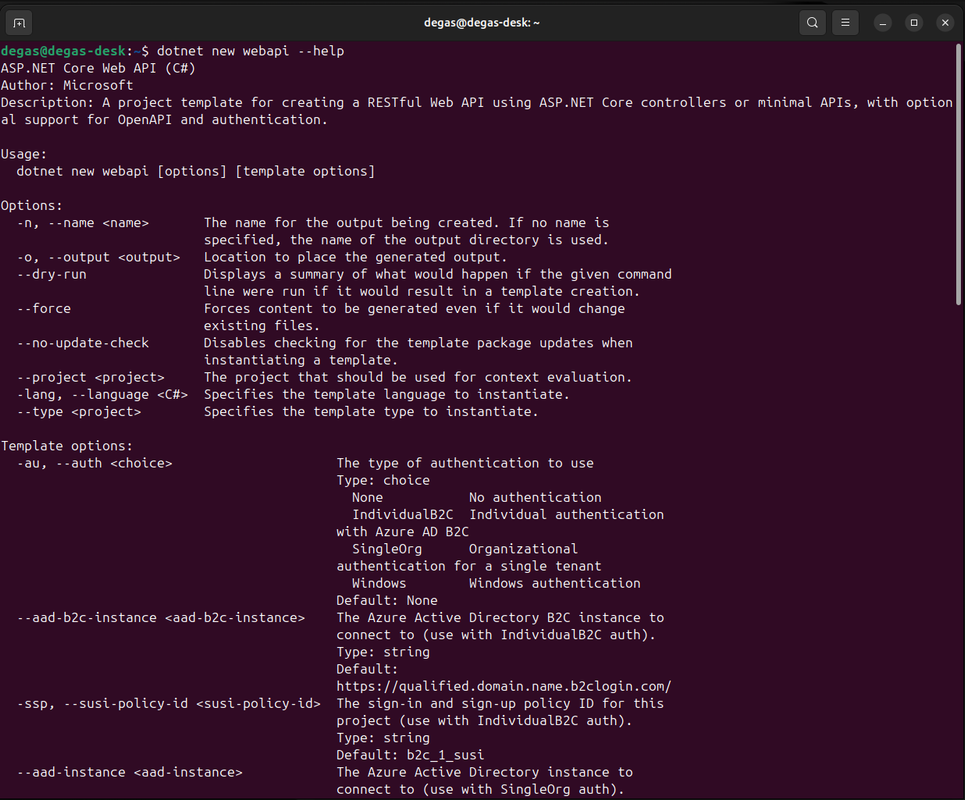Click the 'None' auth choice
Image resolution: width=965 pixels, height=800 pixels.
pyautogui.click(x=367, y=497)
